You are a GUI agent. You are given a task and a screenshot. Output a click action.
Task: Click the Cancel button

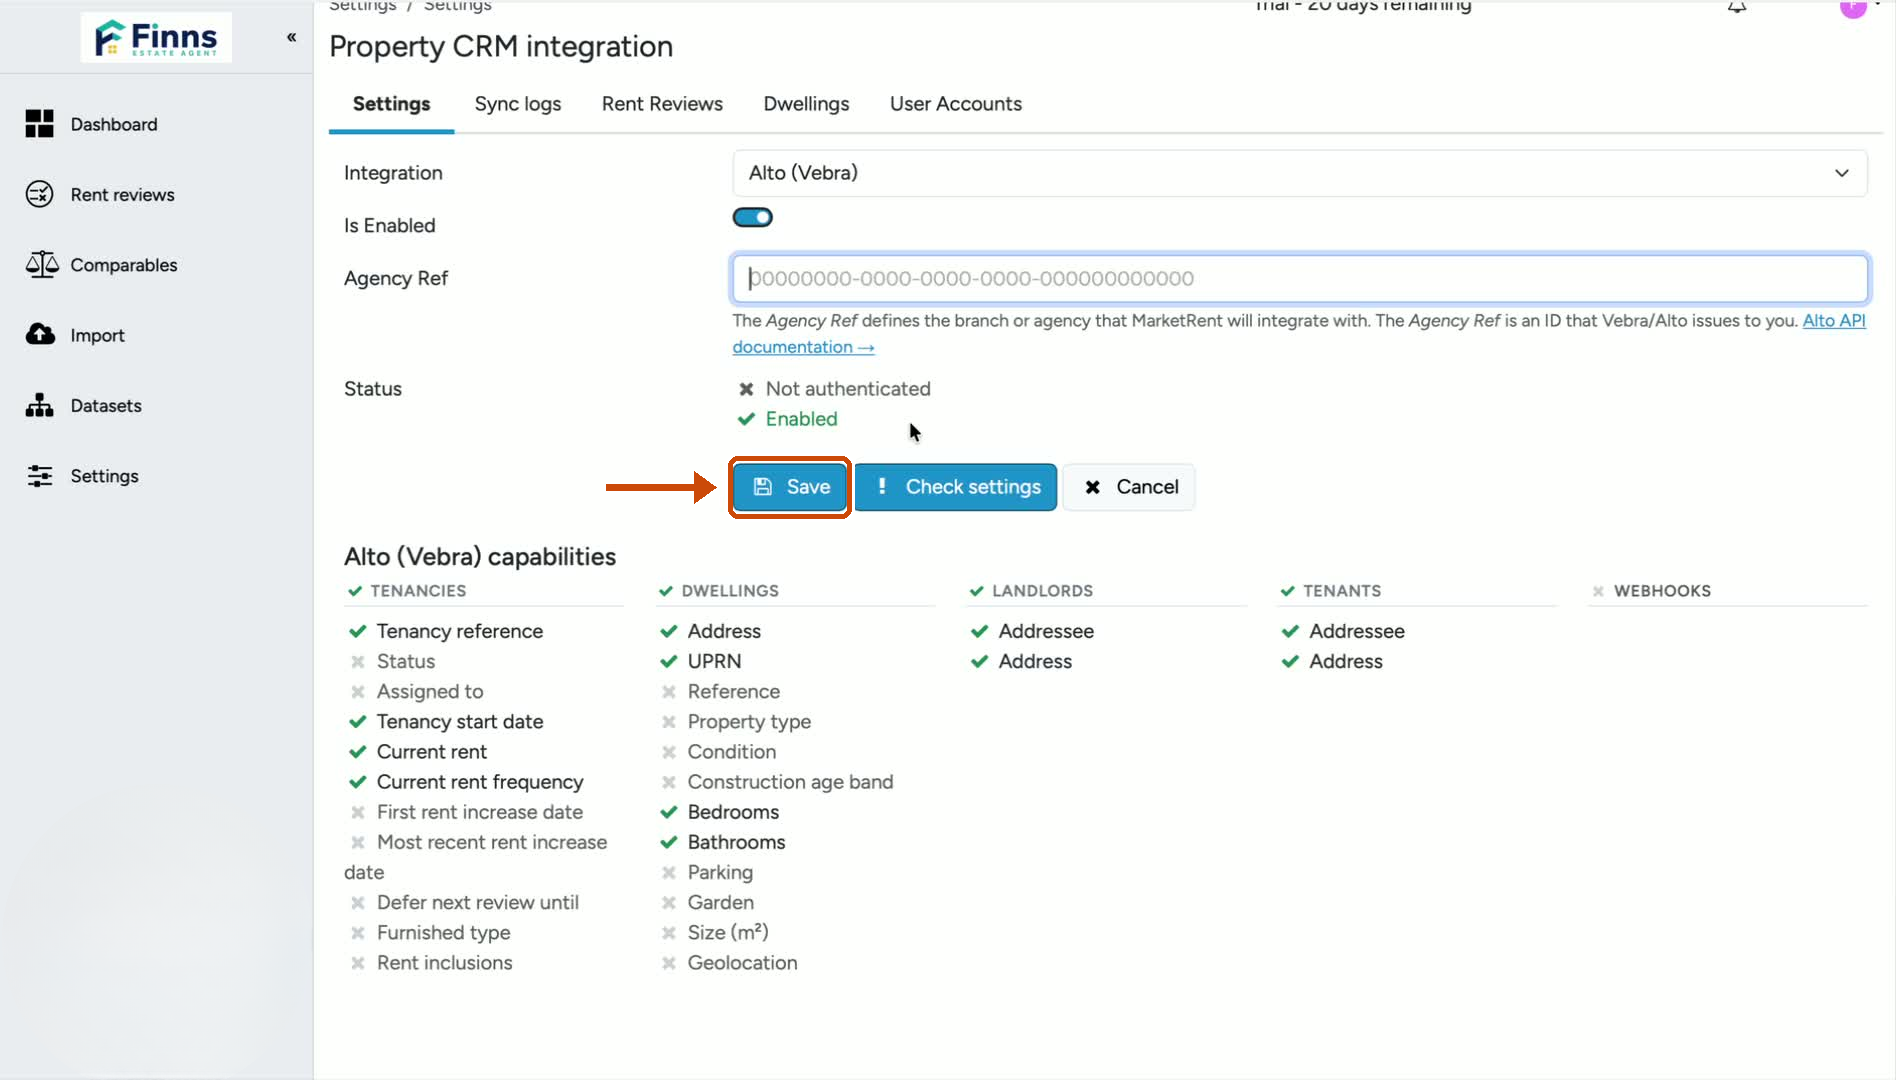pos(1129,487)
